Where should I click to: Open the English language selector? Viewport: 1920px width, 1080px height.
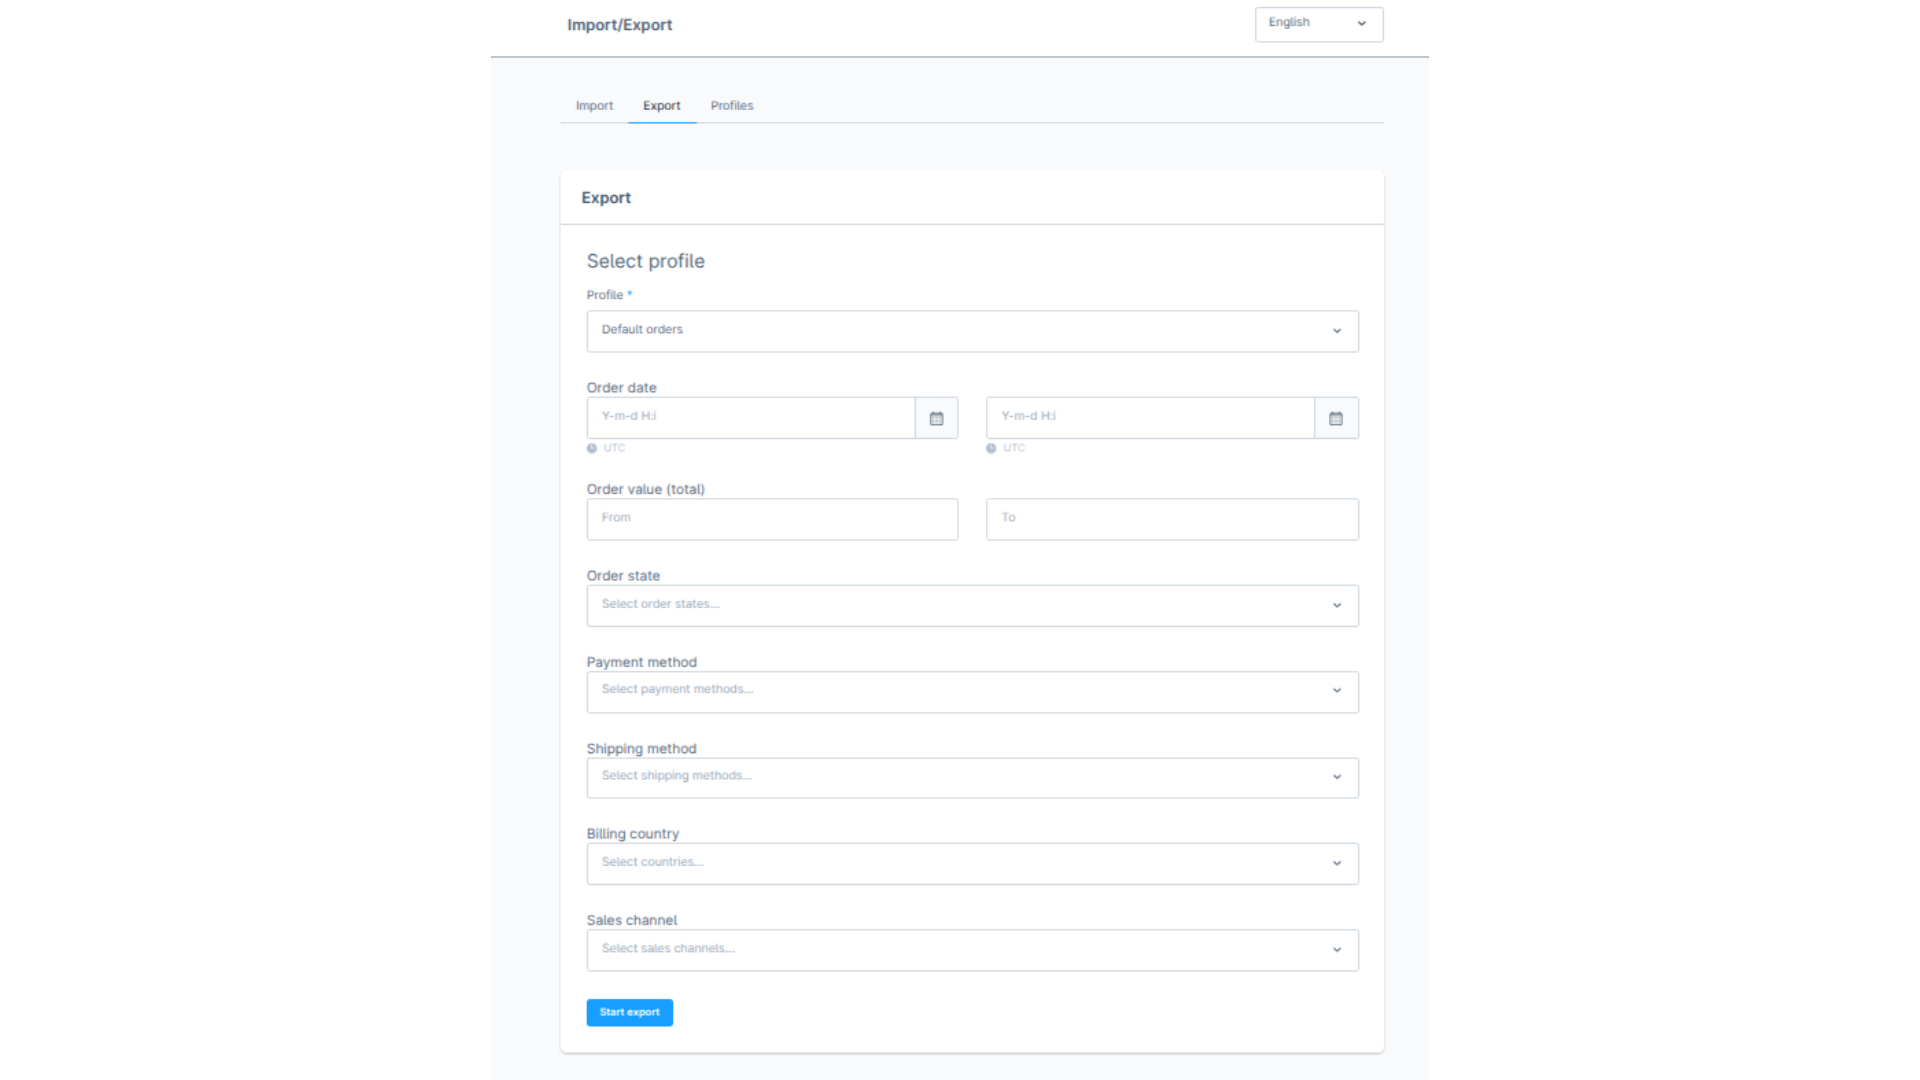1318,24
